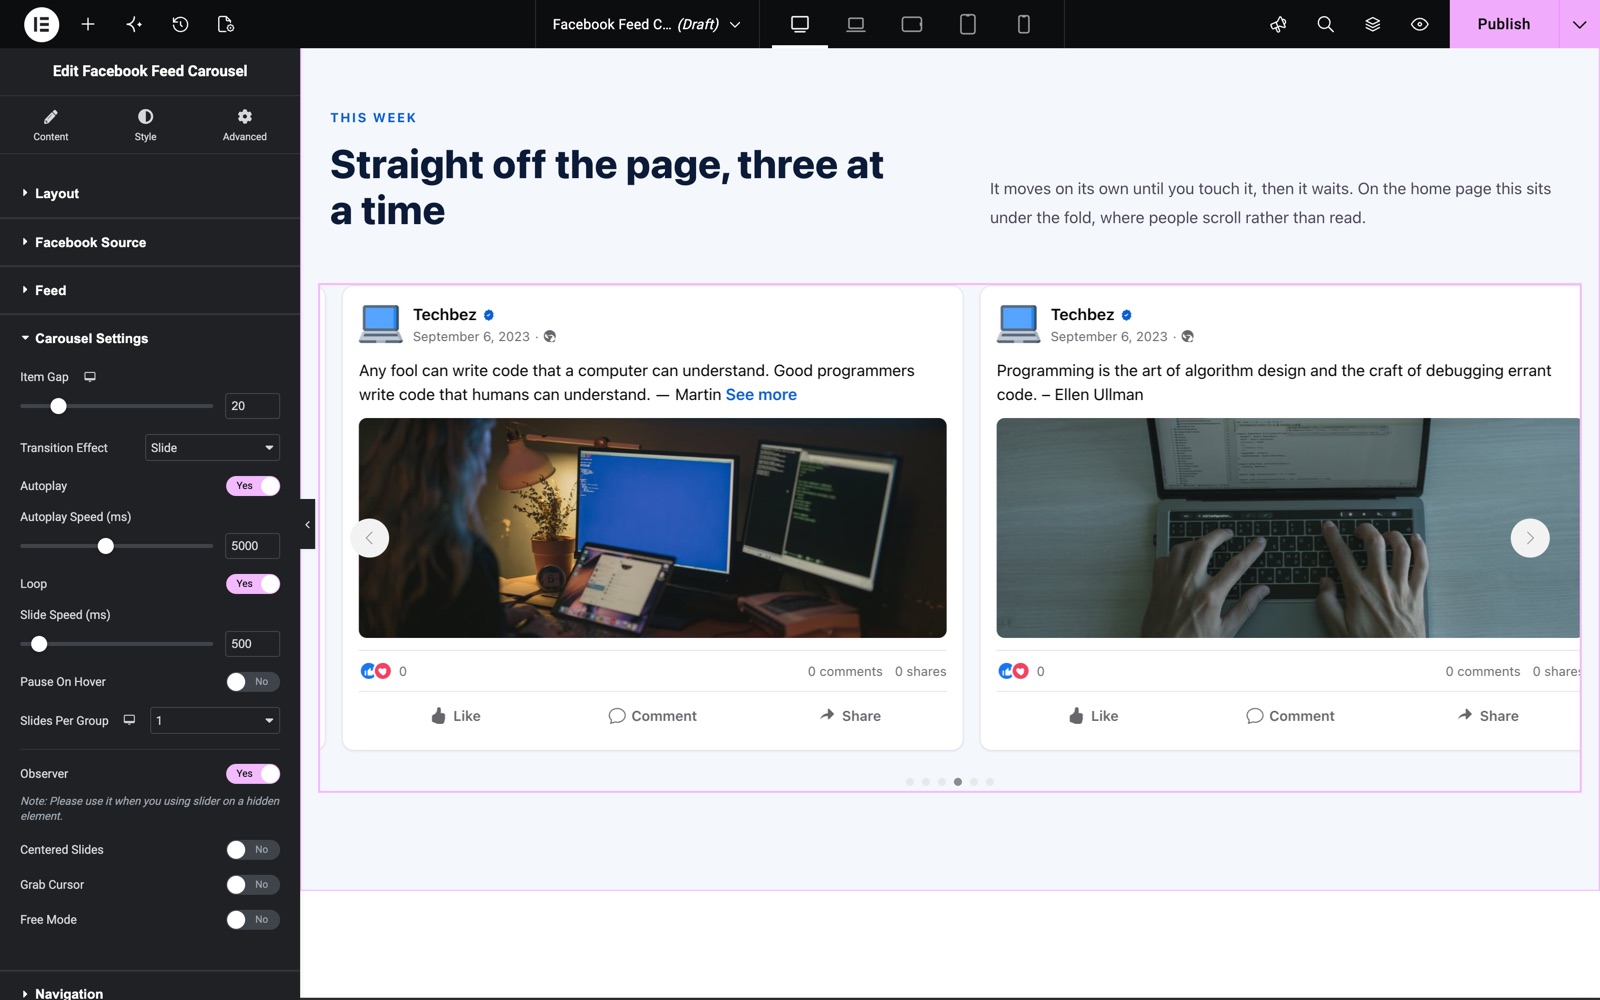Switch to the Content tab
This screenshot has width=1600, height=1000.
(x=51, y=125)
